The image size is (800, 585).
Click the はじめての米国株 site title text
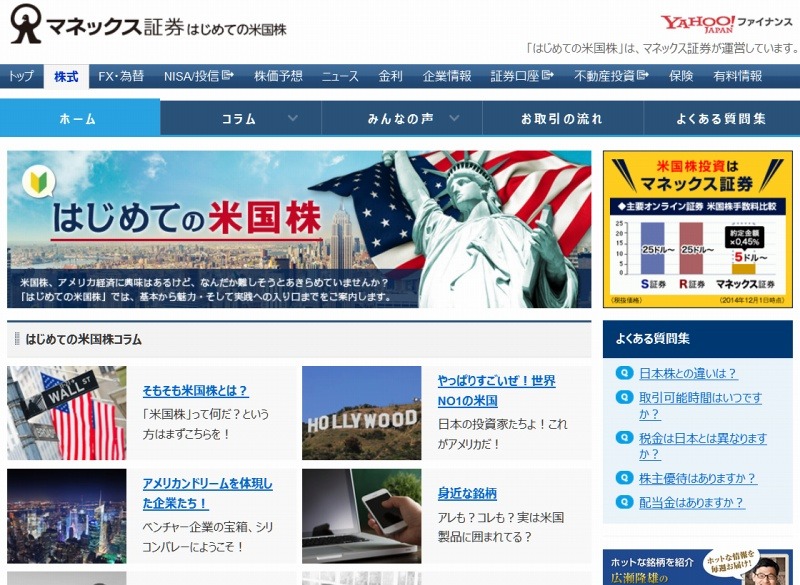(237, 29)
